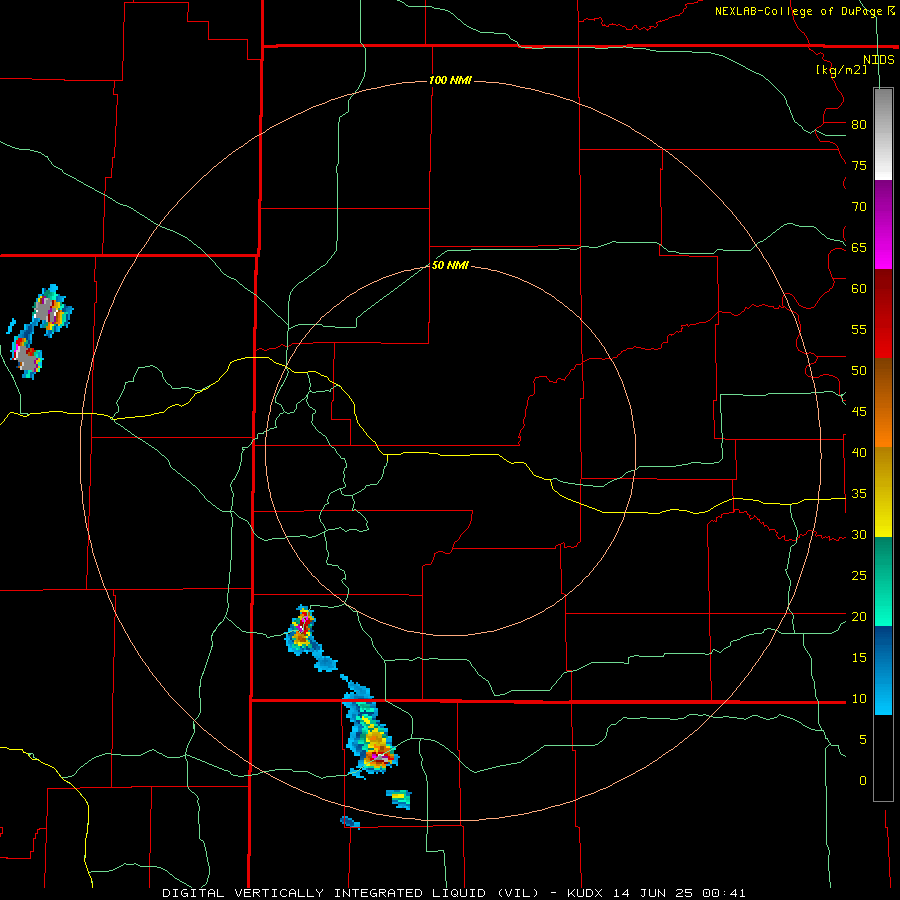This screenshot has height=900, width=900.
Task: Click the small cell with yellow center near 100 NMI ring
Action: click(x=399, y=798)
